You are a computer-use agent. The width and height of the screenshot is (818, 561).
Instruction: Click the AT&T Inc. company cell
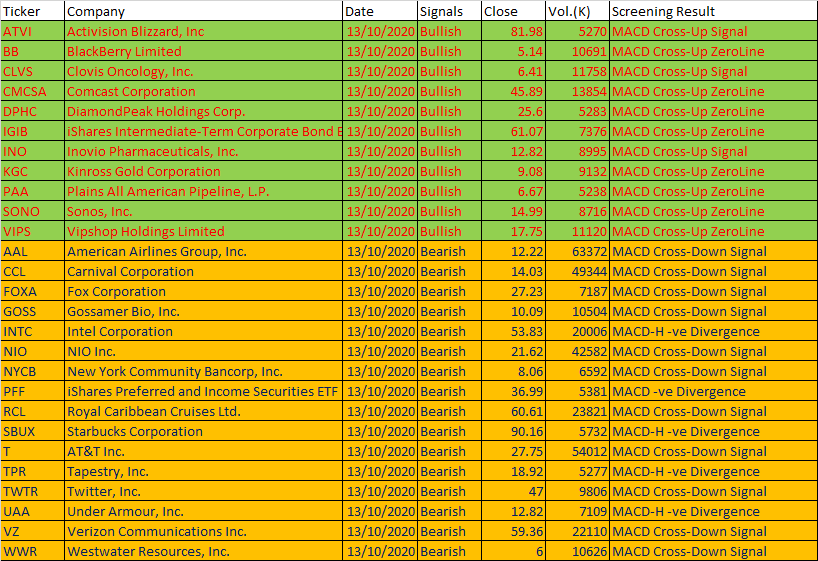[x=203, y=451]
